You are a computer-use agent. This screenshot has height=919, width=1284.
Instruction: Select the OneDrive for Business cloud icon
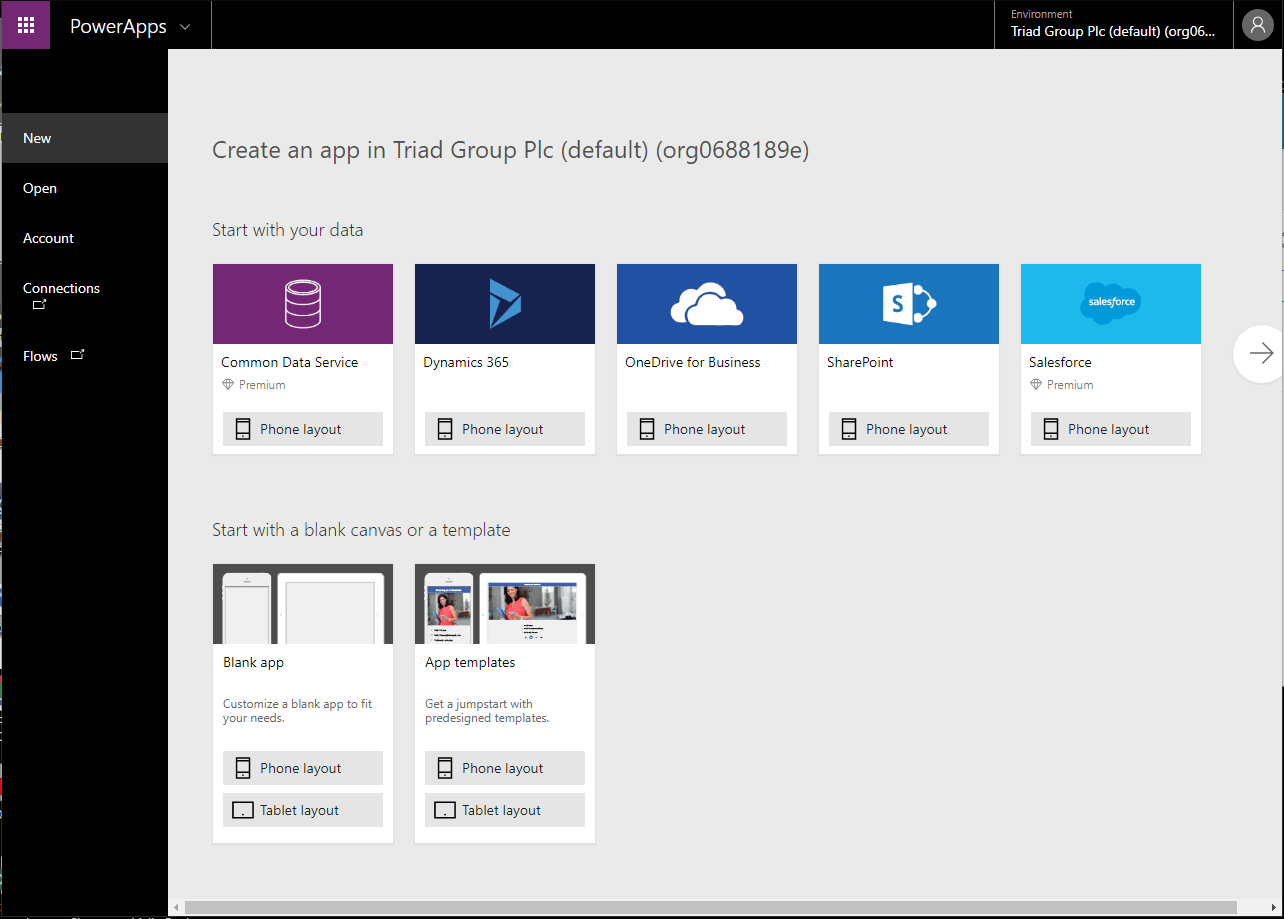click(706, 304)
